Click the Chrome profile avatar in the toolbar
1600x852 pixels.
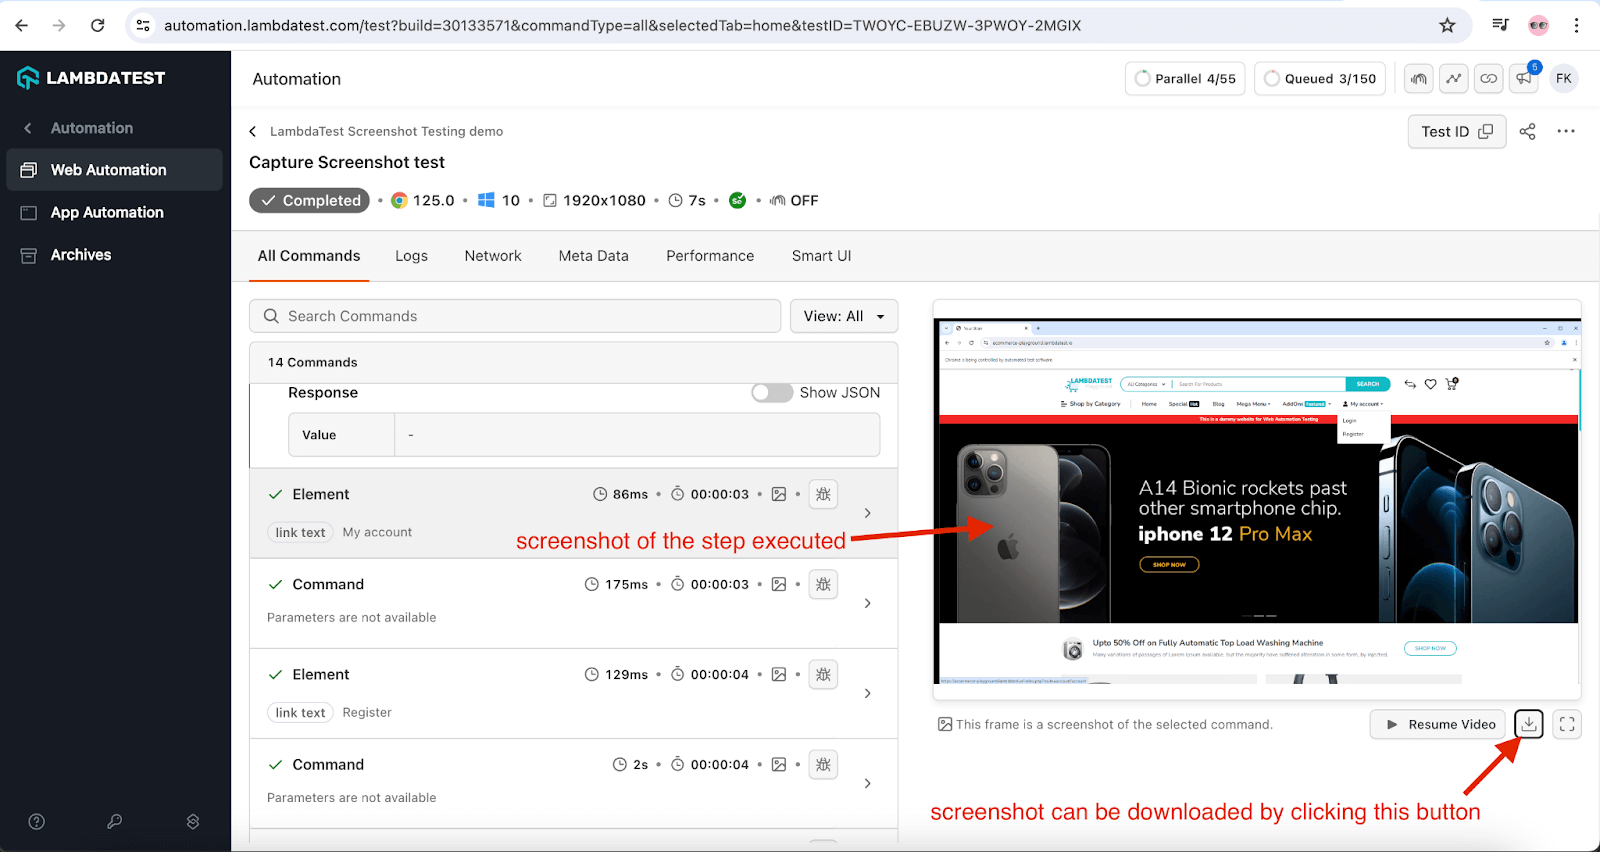click(x=1538, y=25)
